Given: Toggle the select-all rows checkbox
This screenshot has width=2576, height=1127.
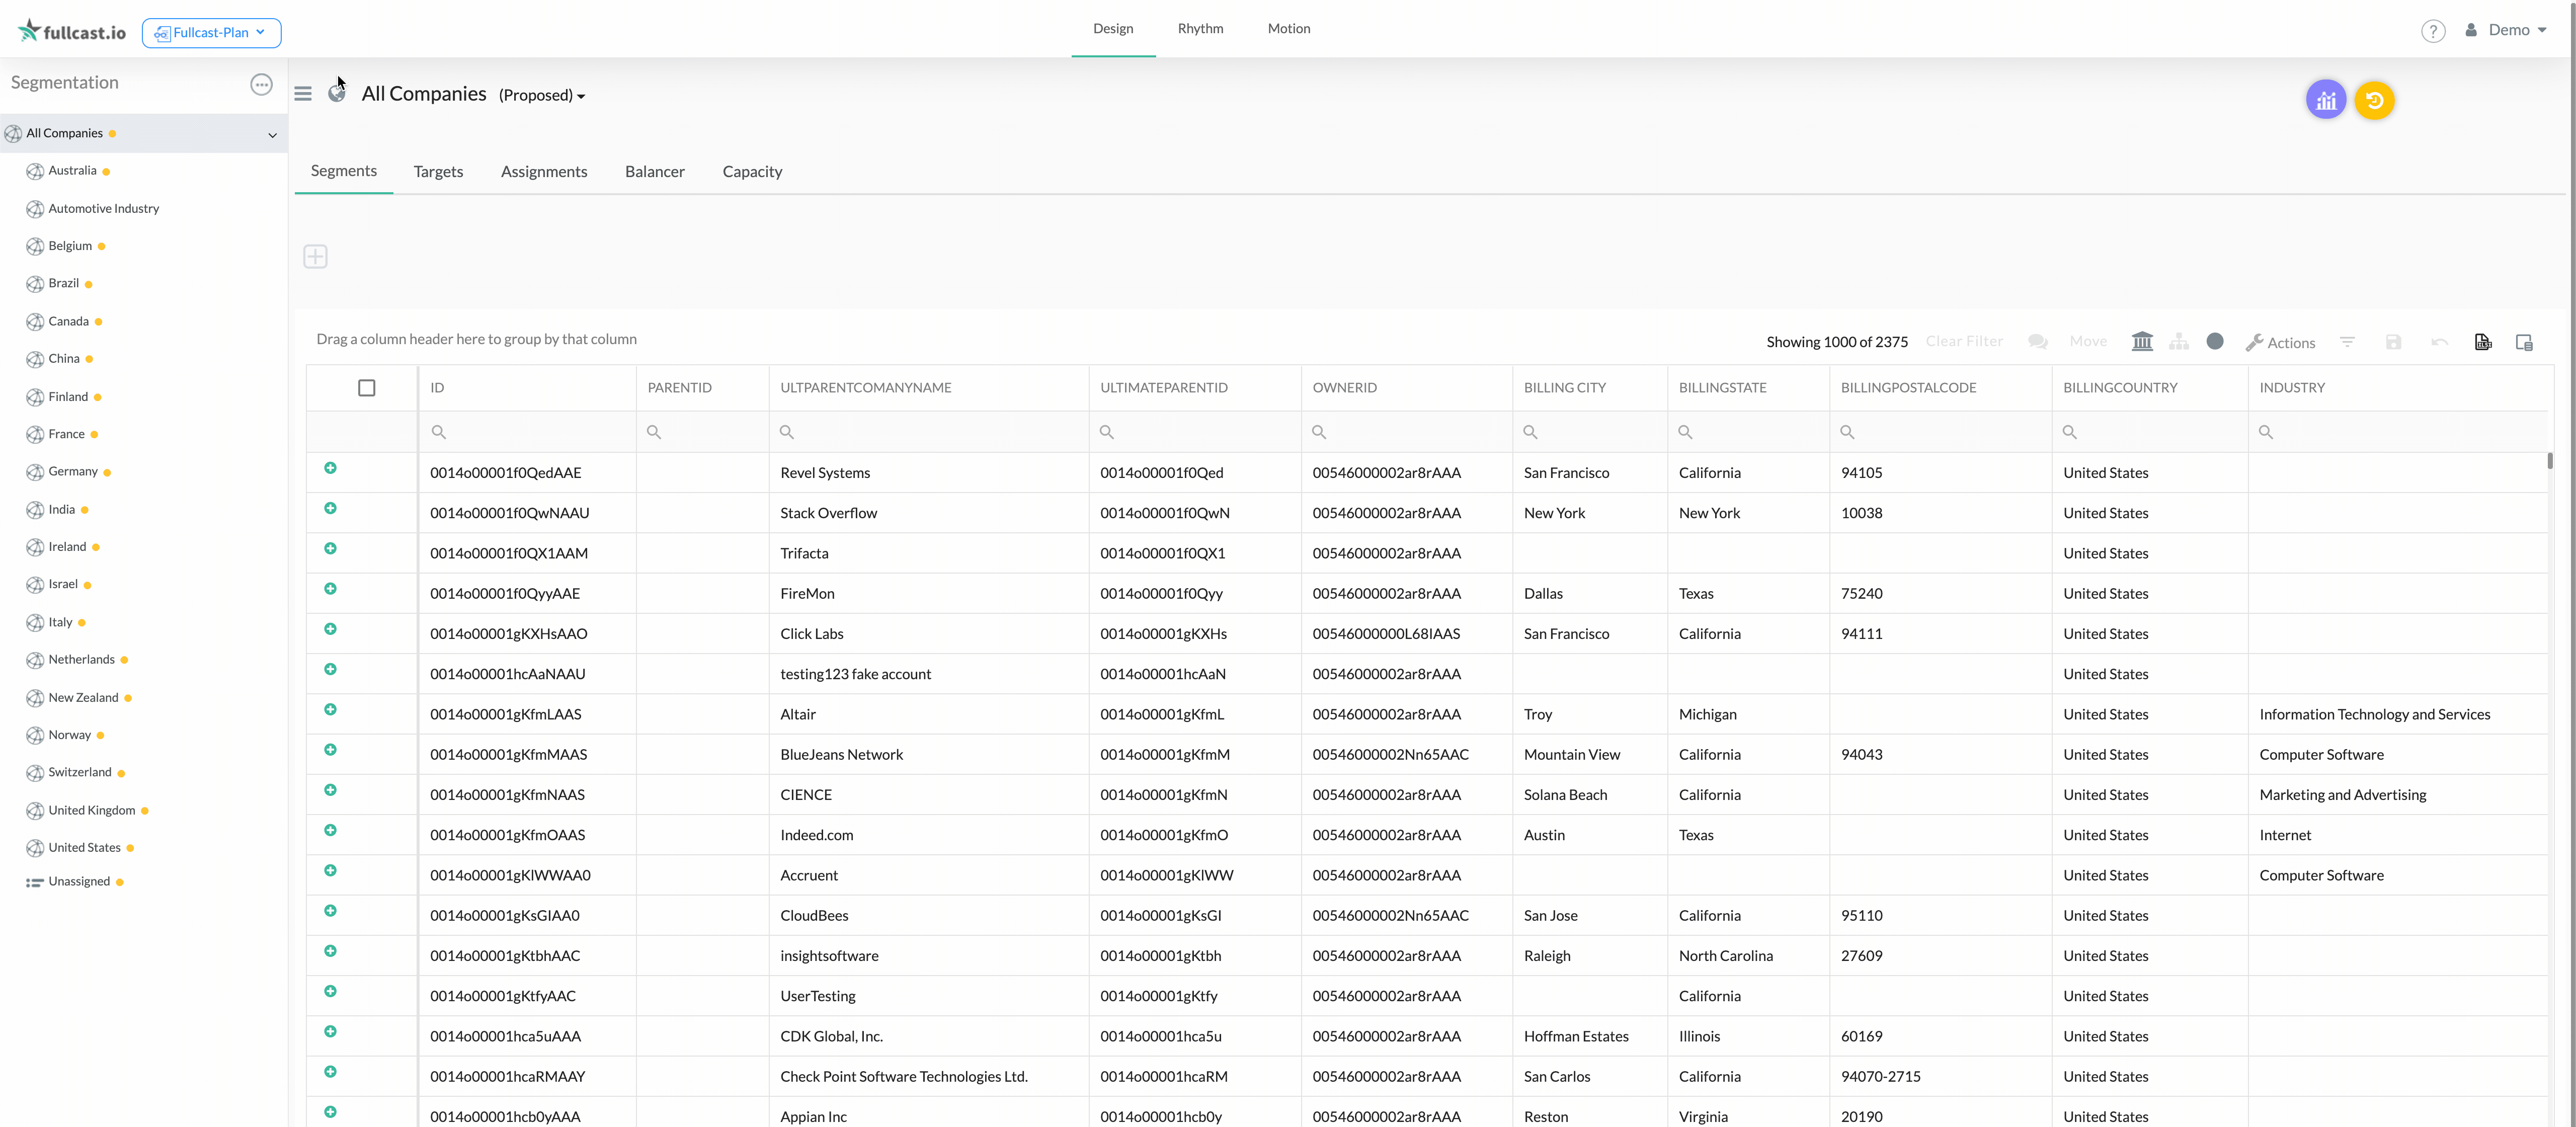Looking at the screenshot, I should (366, 388).
